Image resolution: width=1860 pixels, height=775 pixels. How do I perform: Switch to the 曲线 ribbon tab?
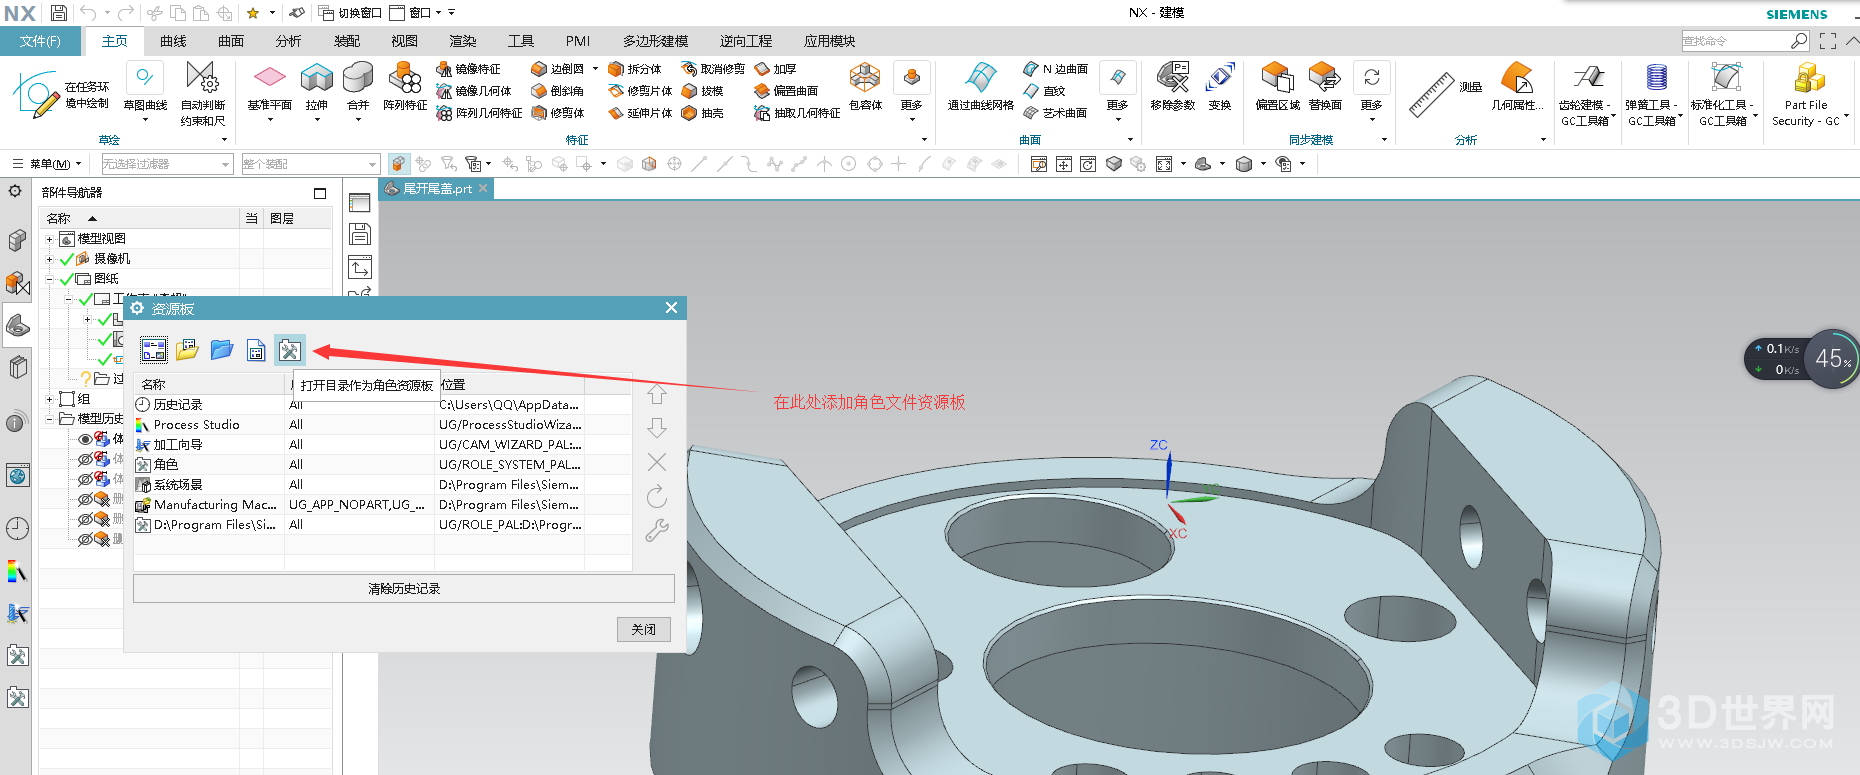(173, 41)
